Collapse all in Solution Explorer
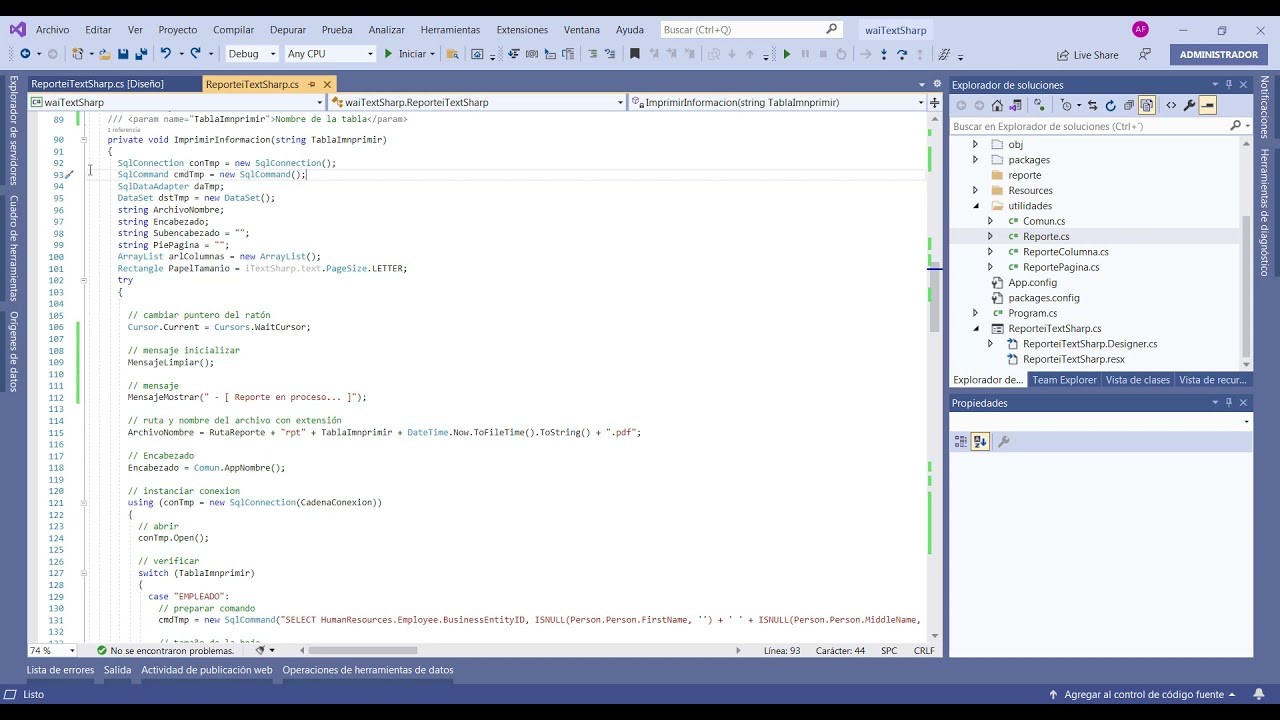1280x720 pixels. click(x=1128, y=105)
